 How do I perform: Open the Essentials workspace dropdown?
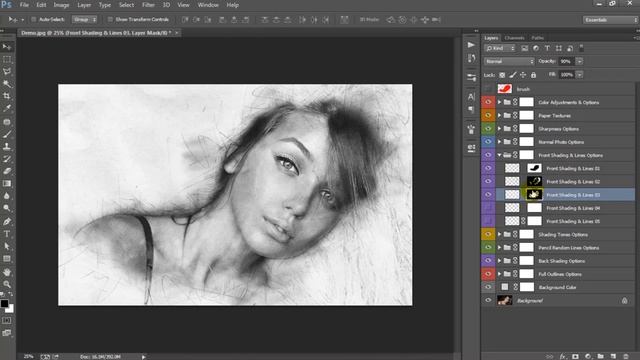610,20
